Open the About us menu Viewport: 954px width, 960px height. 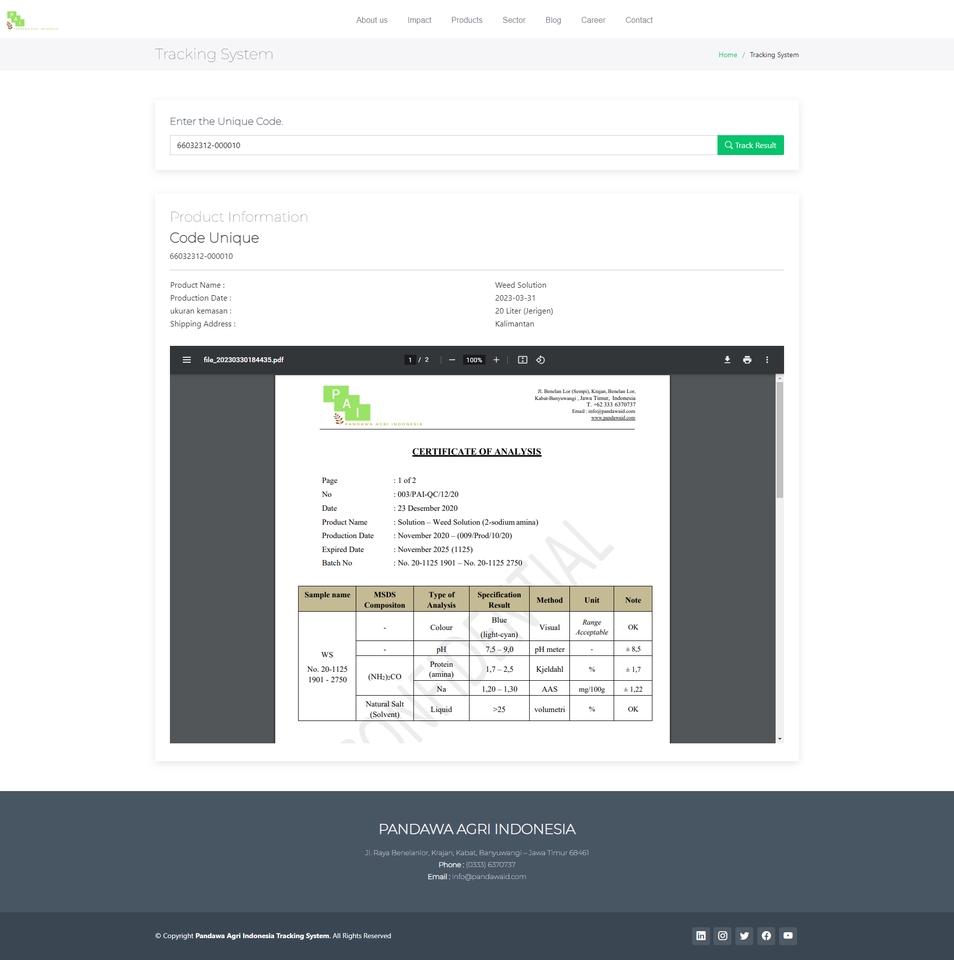coord(372,20)
